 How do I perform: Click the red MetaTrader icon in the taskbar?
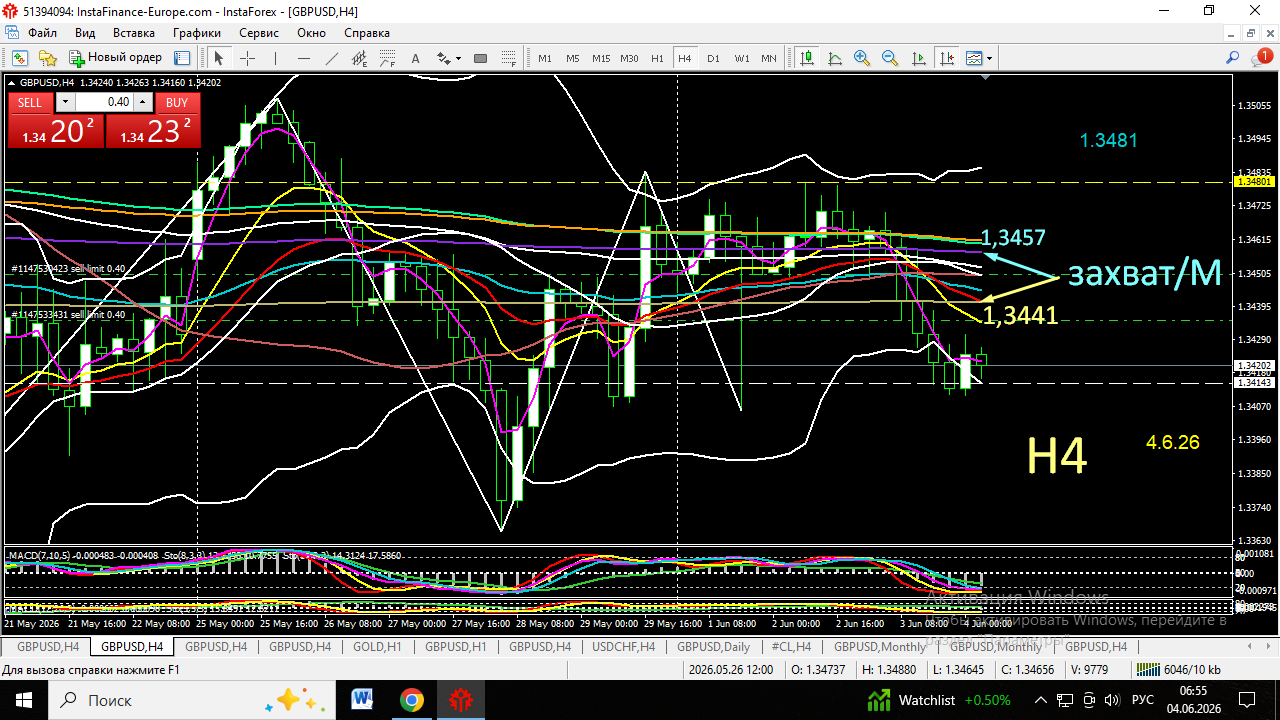(460, 699)
